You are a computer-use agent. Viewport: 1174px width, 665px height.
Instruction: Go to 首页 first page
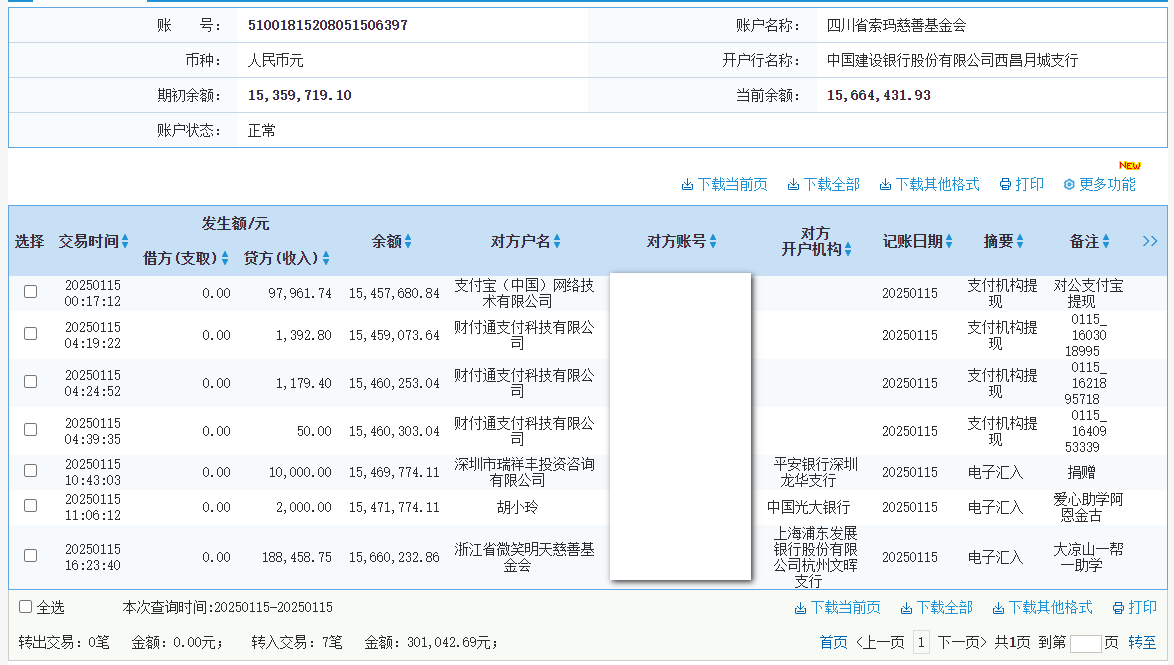(x=833, y=643)
